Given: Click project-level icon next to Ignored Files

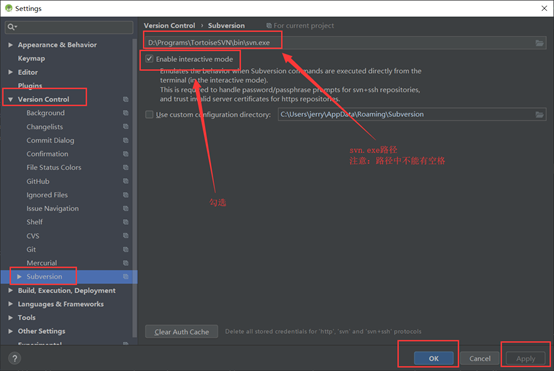Looking at the screenshot, I should coord(125,195).
